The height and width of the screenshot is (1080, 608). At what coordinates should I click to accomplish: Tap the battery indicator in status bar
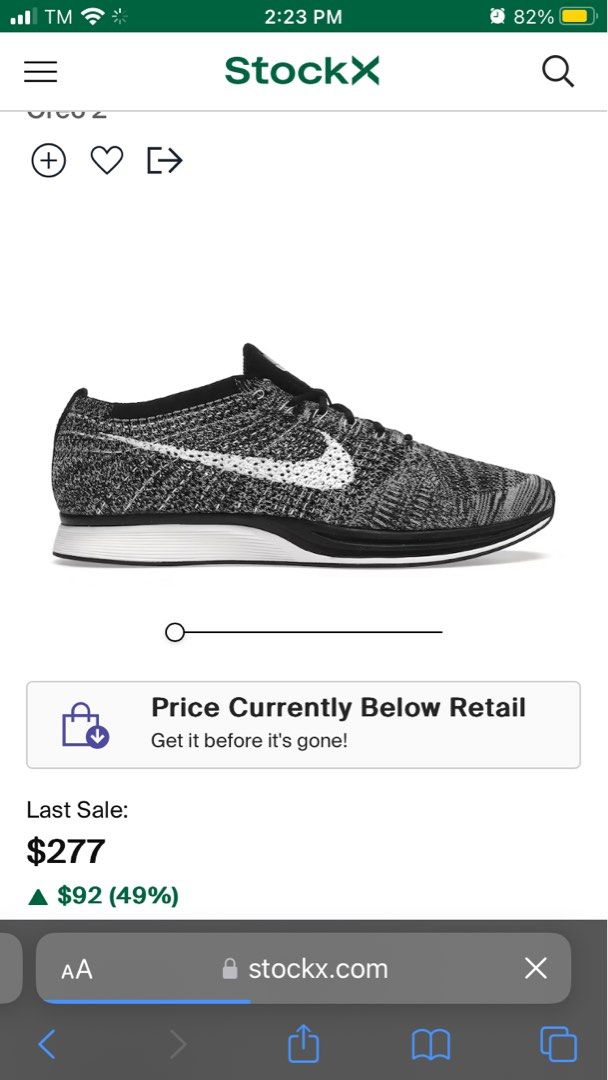point(577,16)
